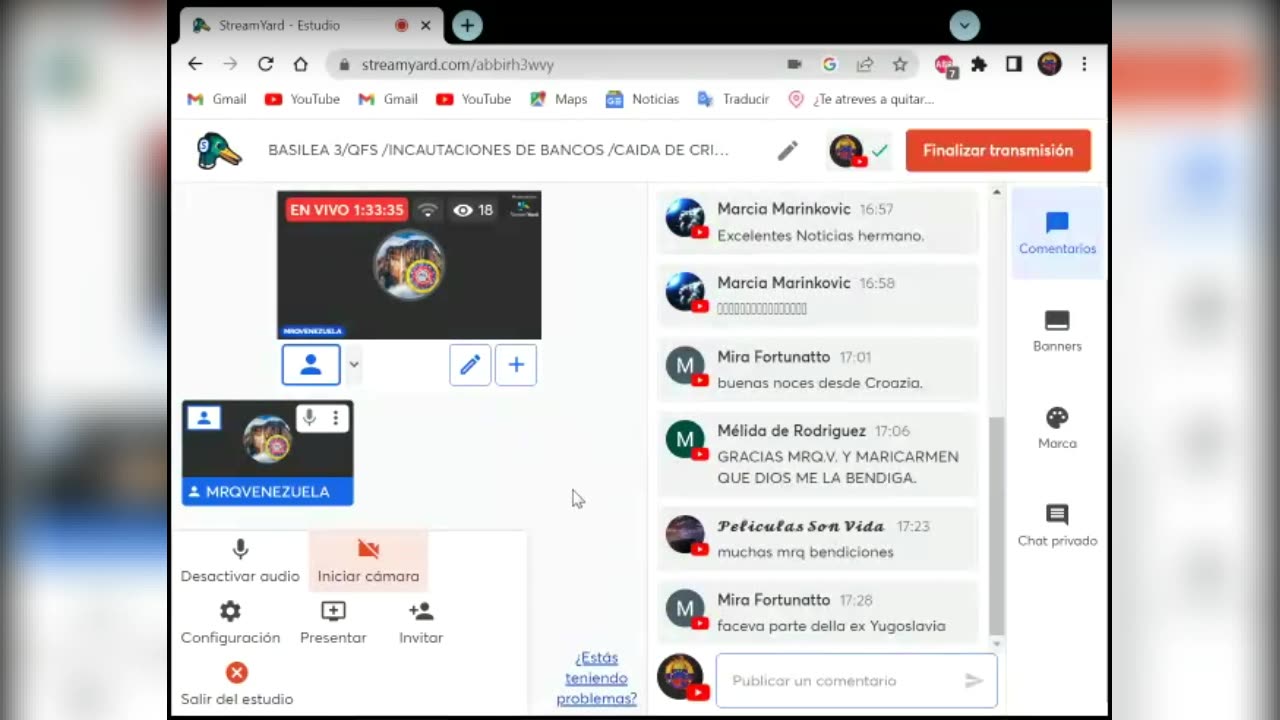The image size is (1280, 720).
Task: Open Configuración gear settings
Action: (230, 623)
